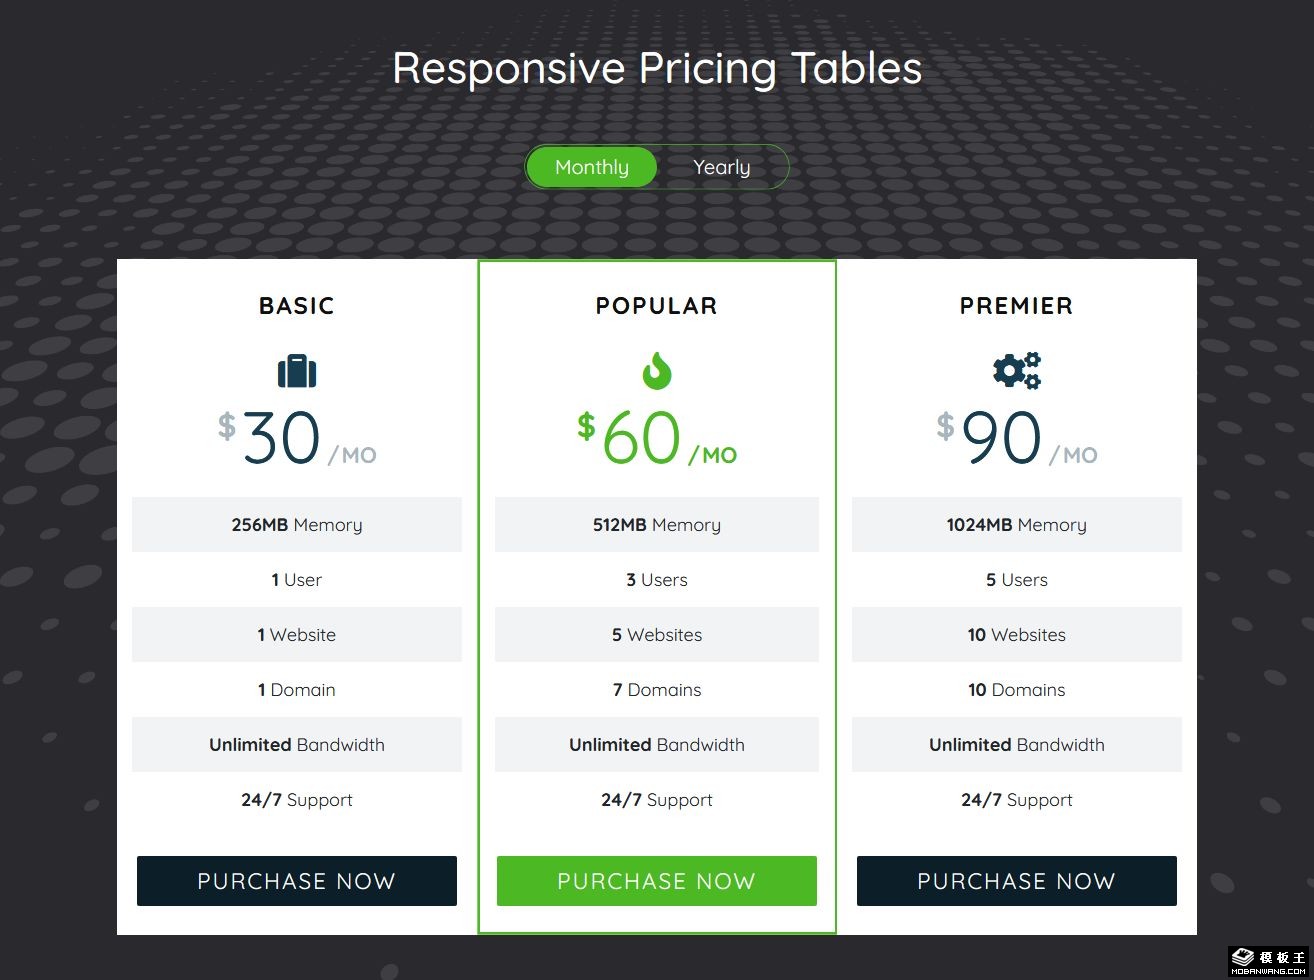
Task: Click the gears icon in Premier plan
Action: pos(1017,371)
